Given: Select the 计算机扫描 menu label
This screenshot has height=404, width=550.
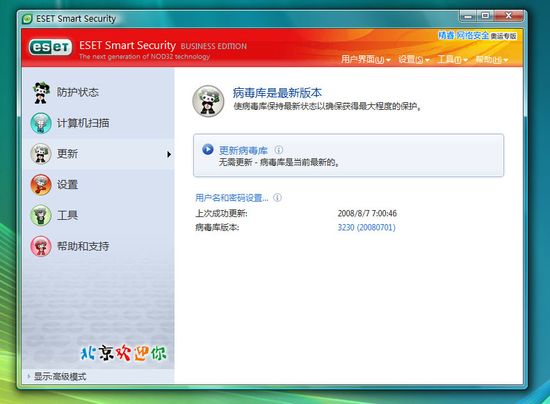Looking at the screenshot, I should 83,123.
